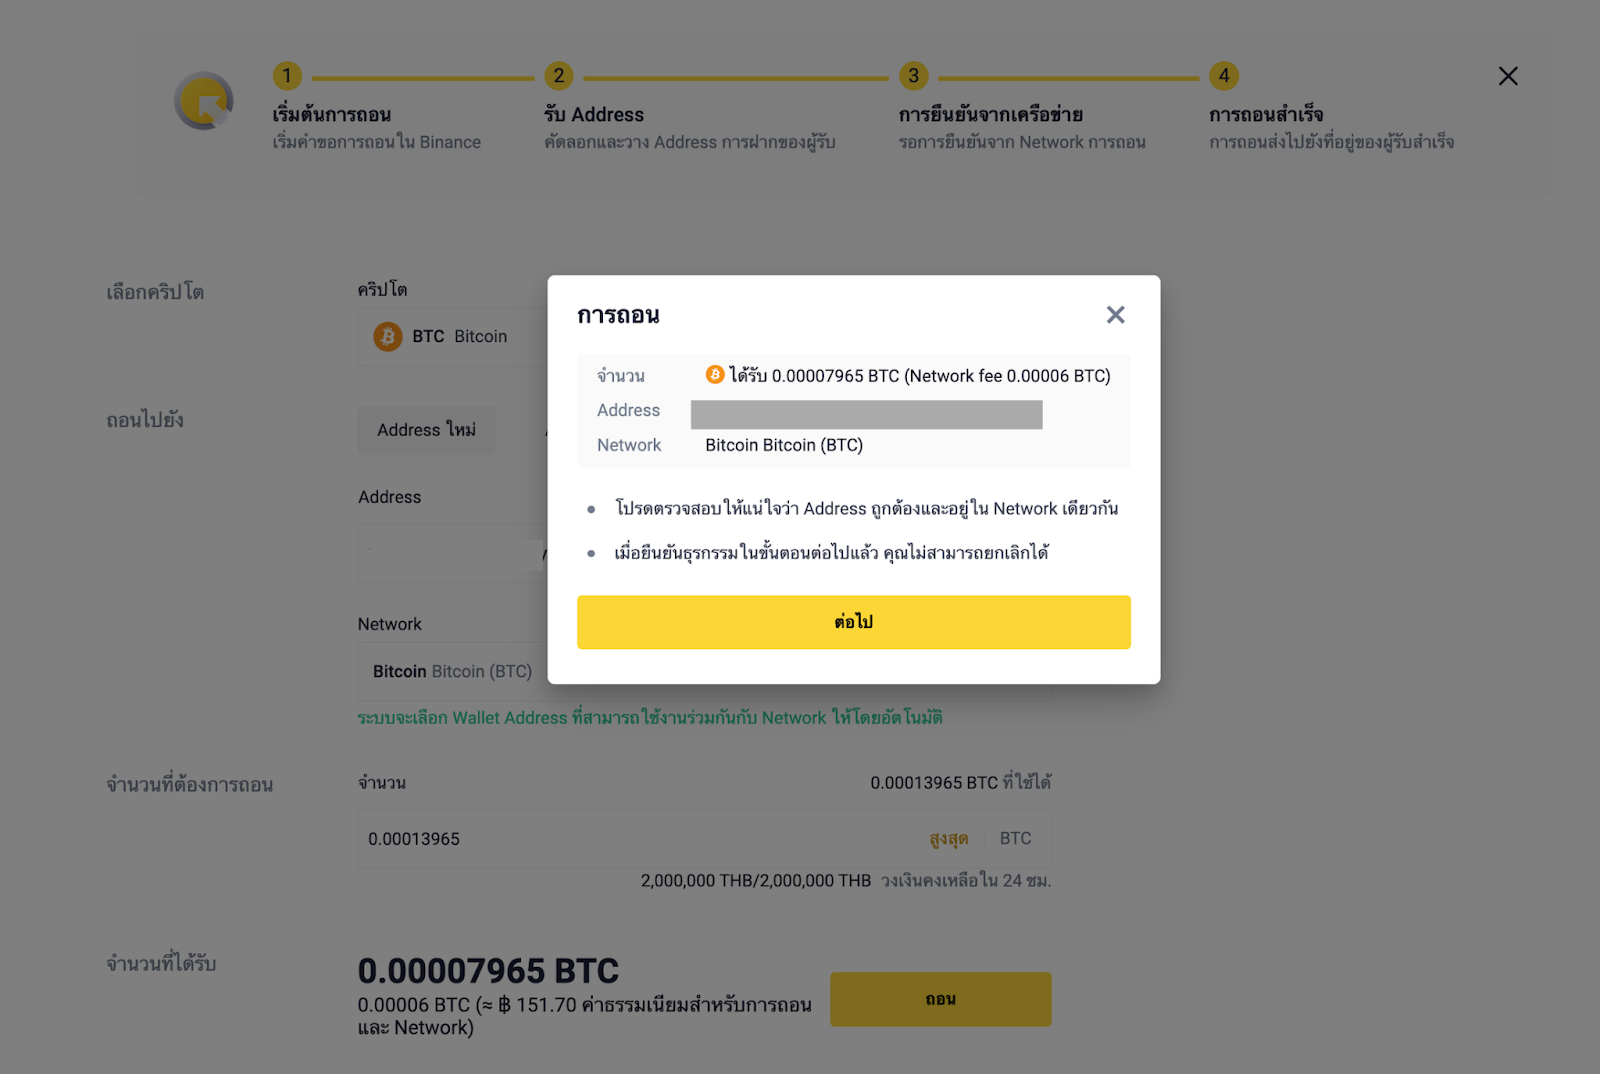Click the step 4 circle icon
This screenshot has width=1600, height=1074.
pyautogui.click(x=1223, y=76)
